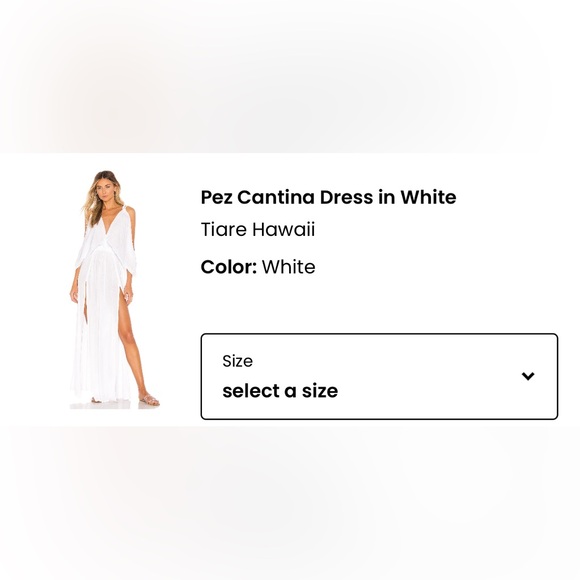Click the cold-shoulder sleeve in the photo
Image resolution: width=580 pixels, height=580 pixels.
[130, 237]
